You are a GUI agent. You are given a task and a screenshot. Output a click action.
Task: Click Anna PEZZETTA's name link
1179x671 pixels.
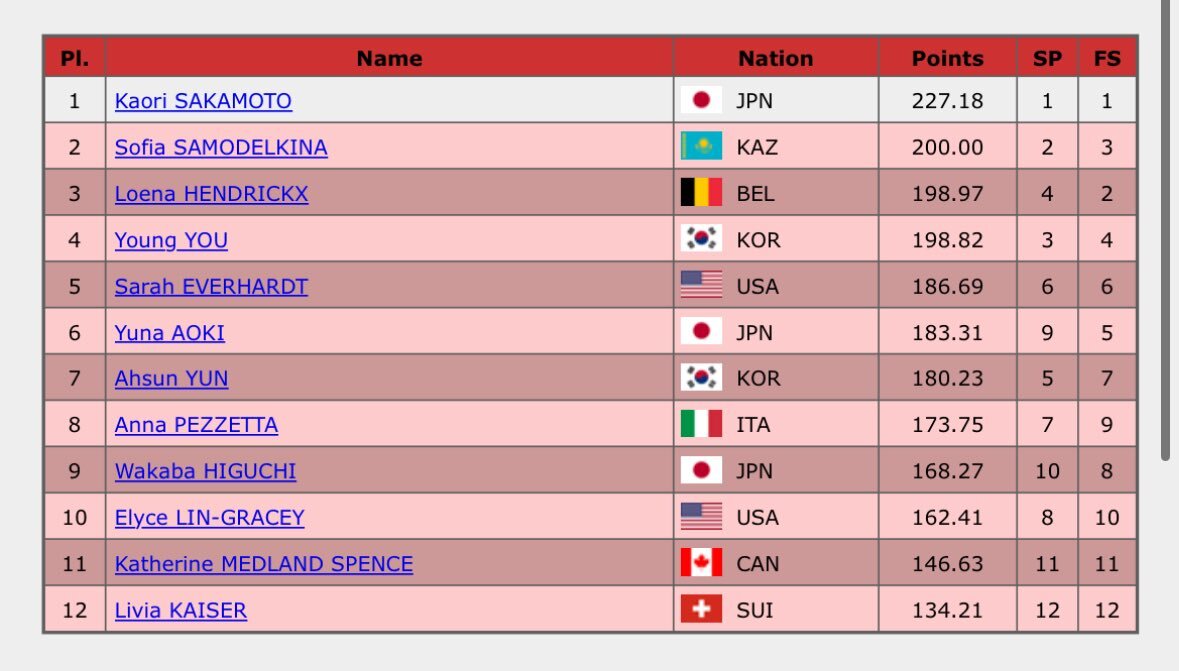196,425
